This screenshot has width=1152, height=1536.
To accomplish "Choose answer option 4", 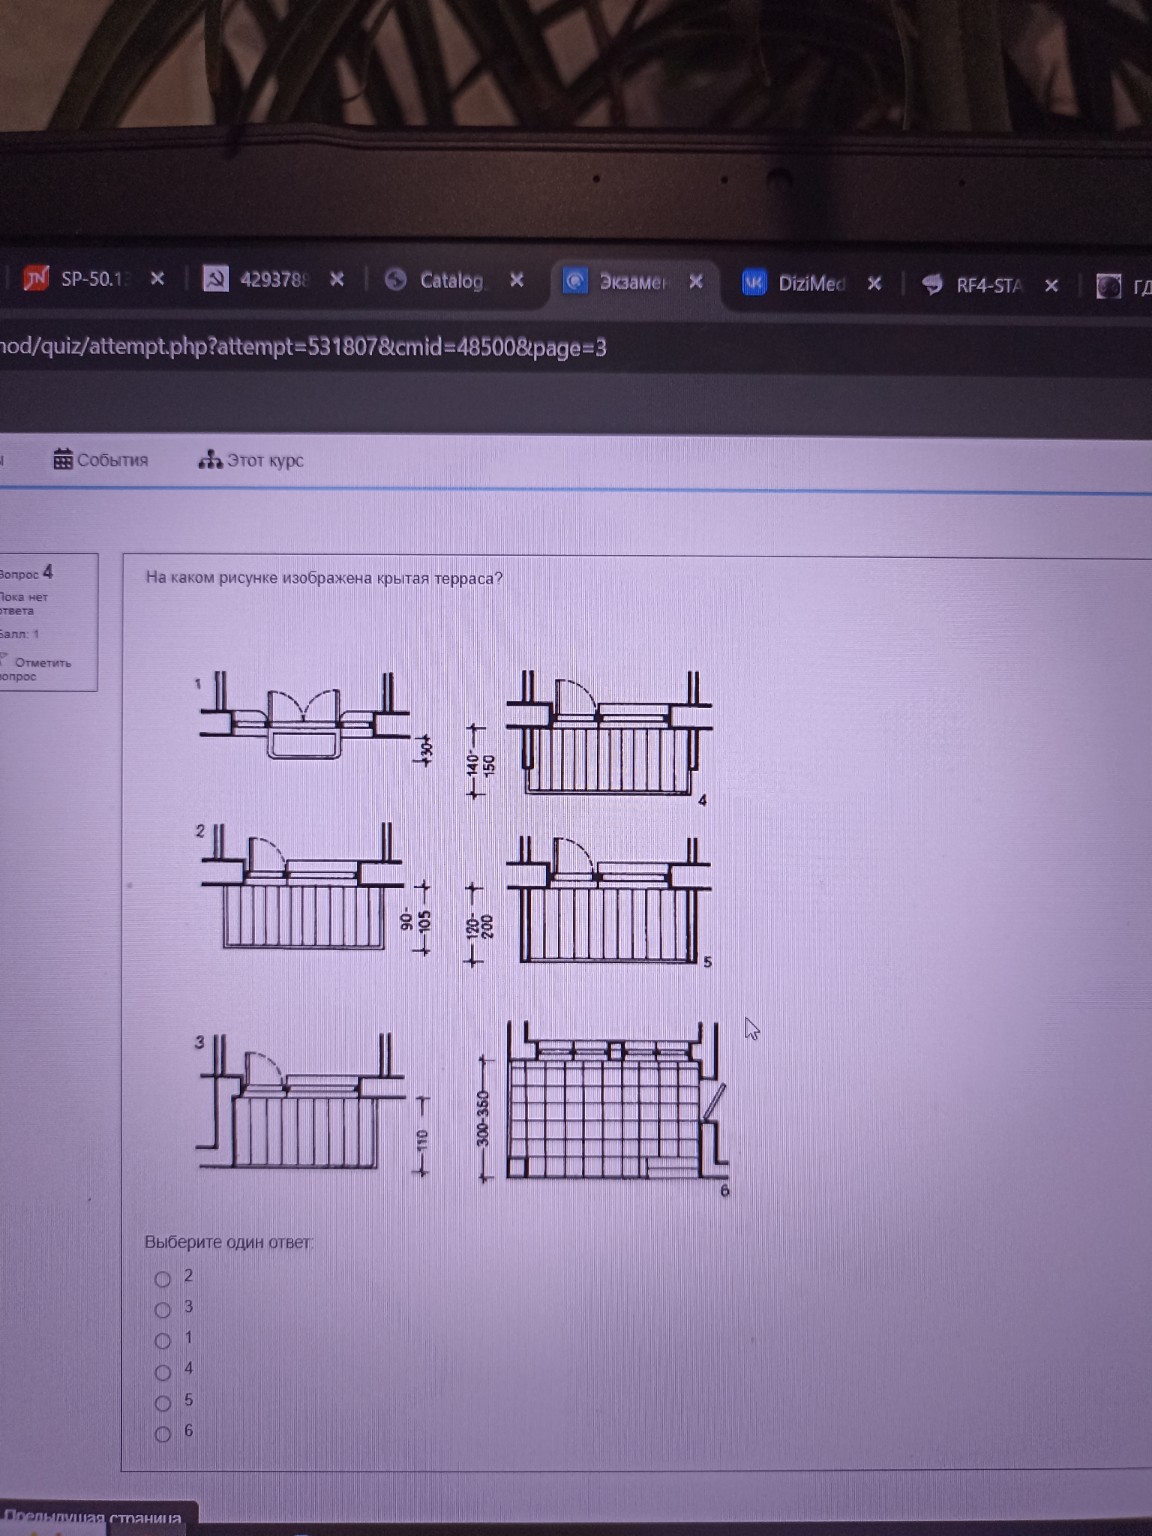I will point(163,1372).
